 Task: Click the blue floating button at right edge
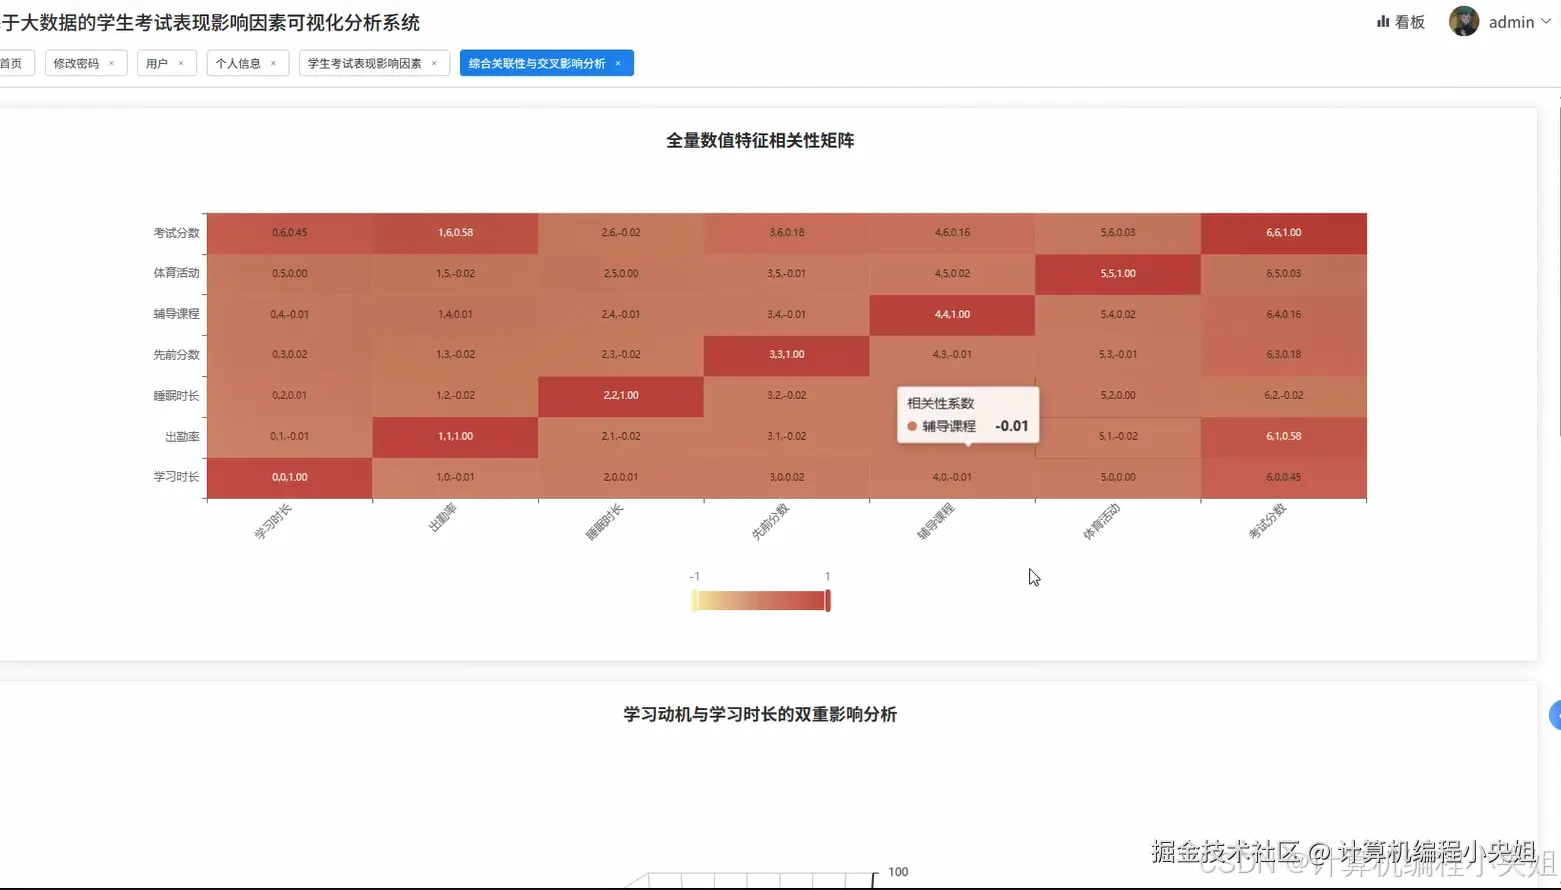(1555, 715)
